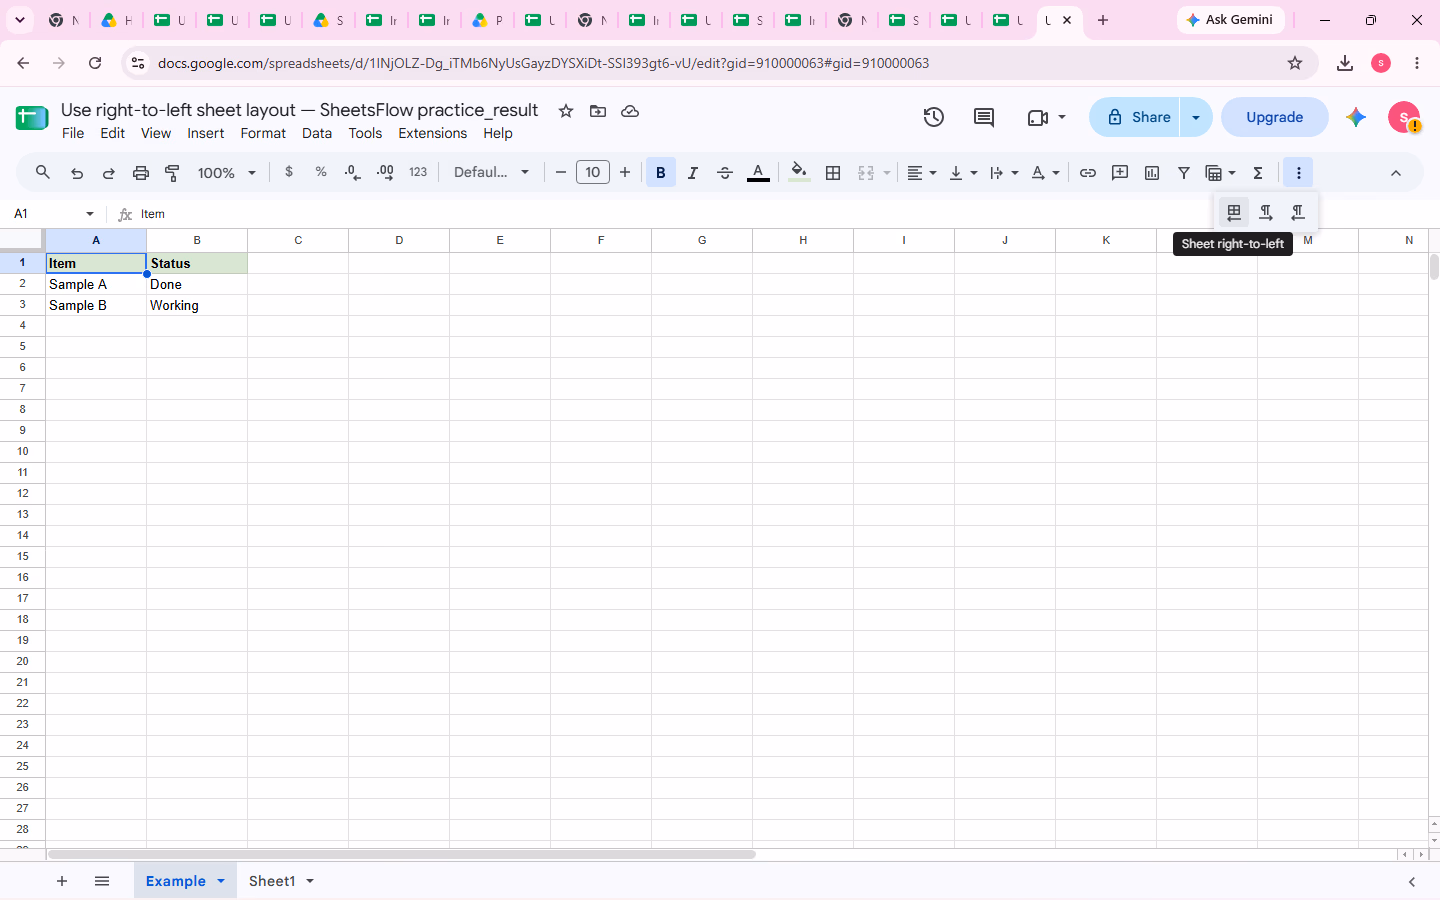Open the Example sheet tab menu arrow
The height and width of the screenshot is (900, 1440).
click(x=221, y=881)
